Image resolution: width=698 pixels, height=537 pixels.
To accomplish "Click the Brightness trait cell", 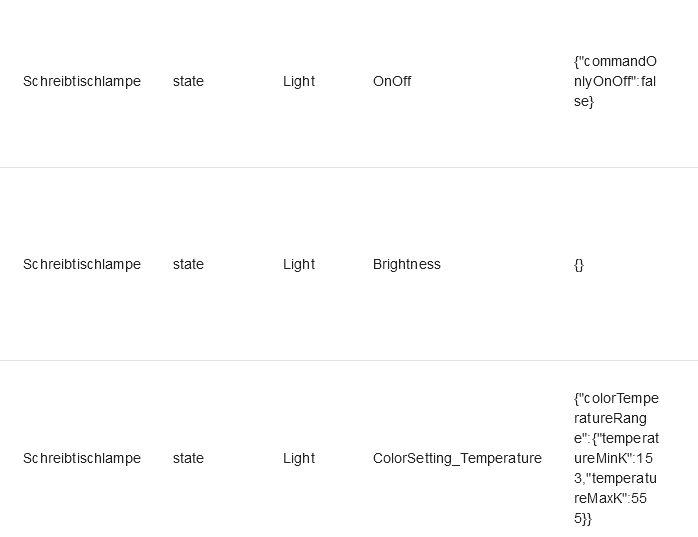I will (407, 264).
